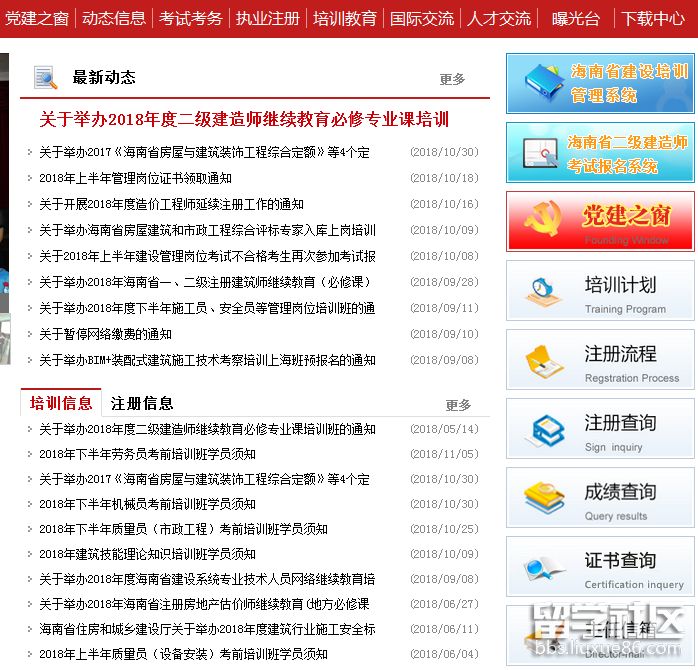Viewport: 698px width, 670px height.
Task: Click hammer and sickle emblem icon
Action: (x=542, y=218)
